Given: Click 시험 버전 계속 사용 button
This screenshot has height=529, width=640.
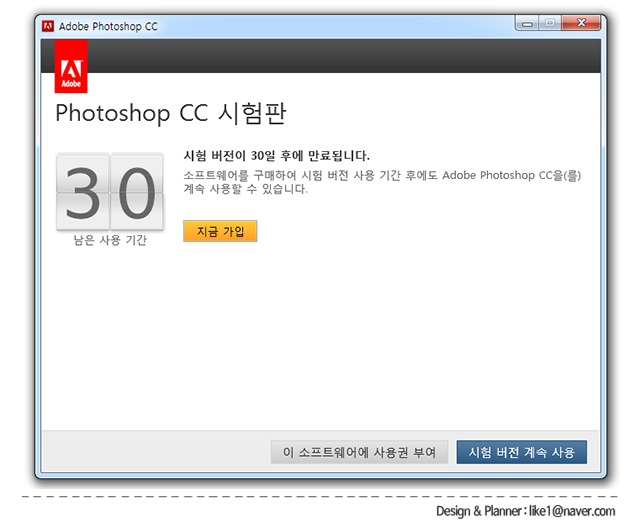Looking at the screenshot, I should tap(522, 452).
